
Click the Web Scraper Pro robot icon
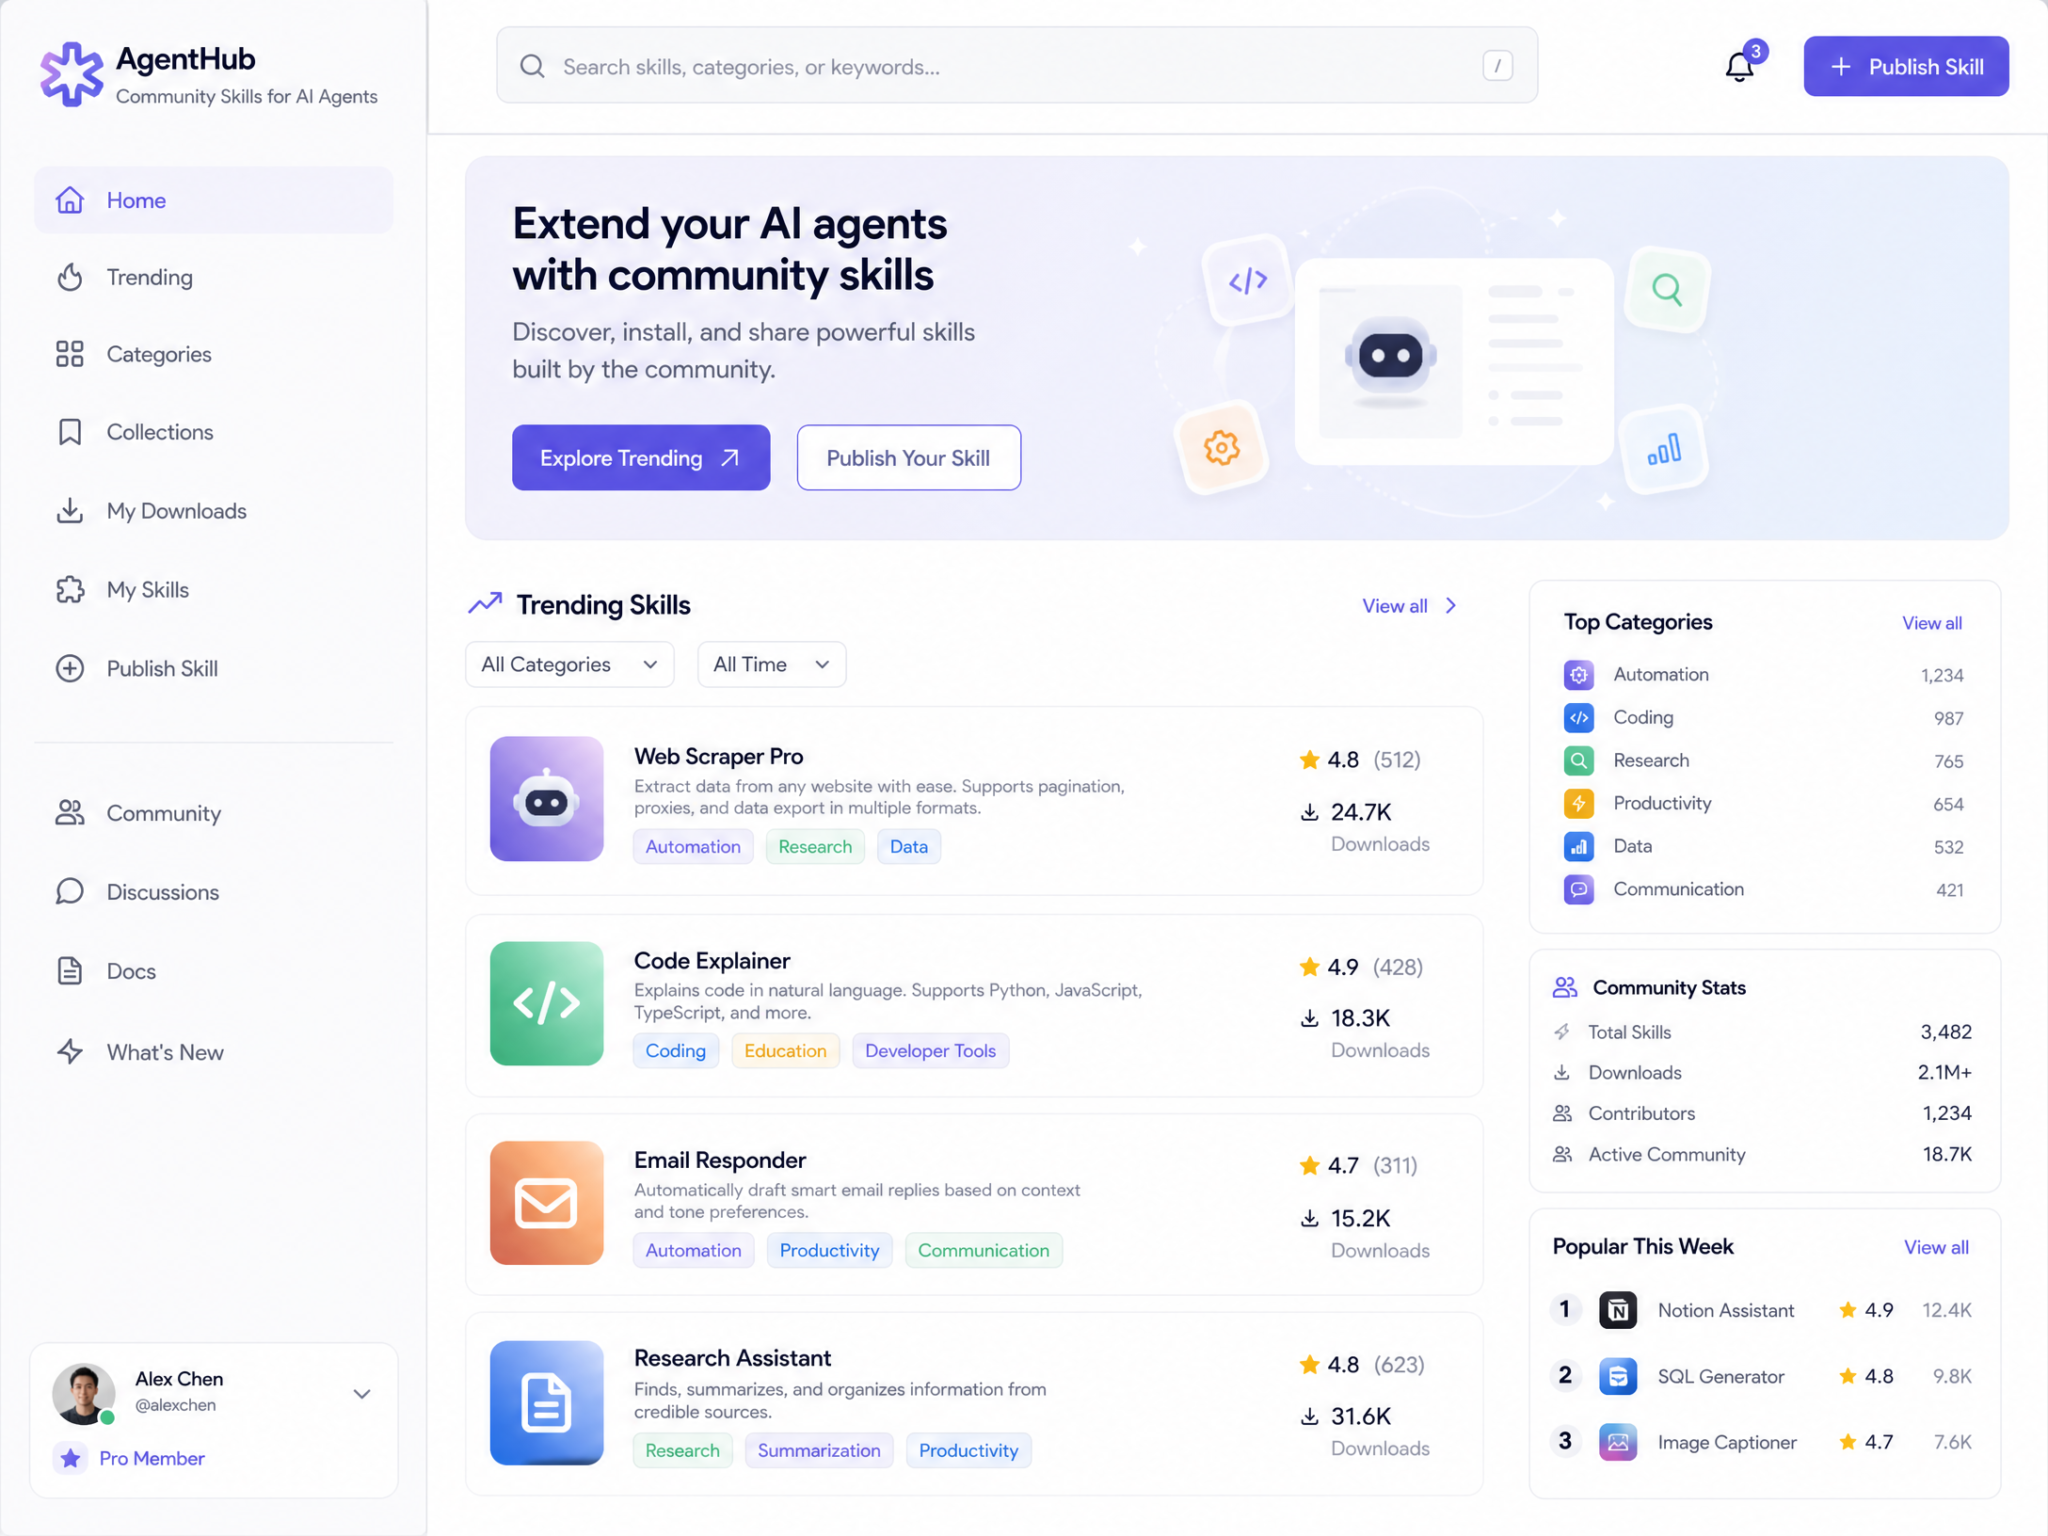(546, 798)
